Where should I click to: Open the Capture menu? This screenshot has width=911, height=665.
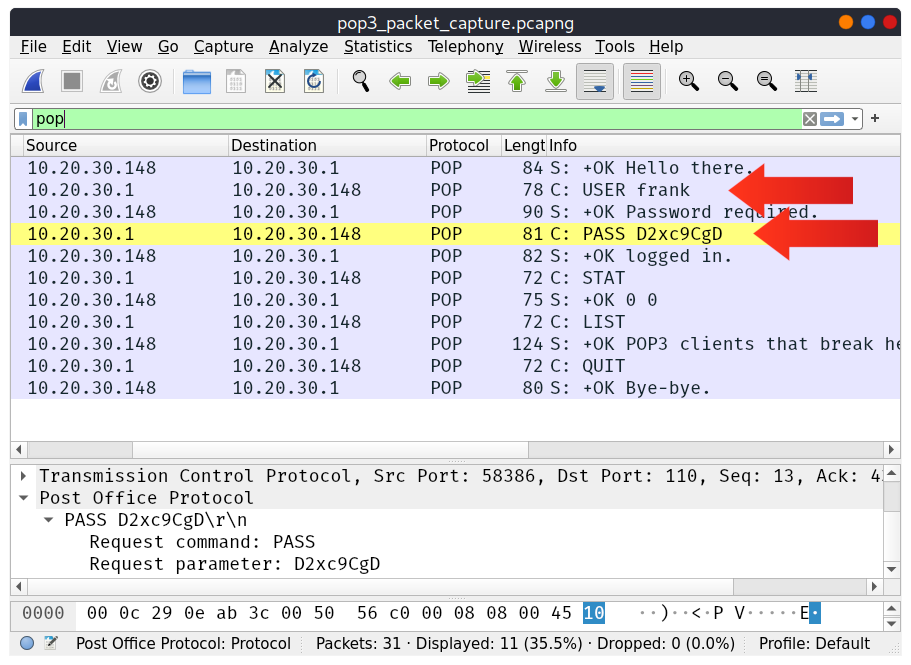pos(224,46)
